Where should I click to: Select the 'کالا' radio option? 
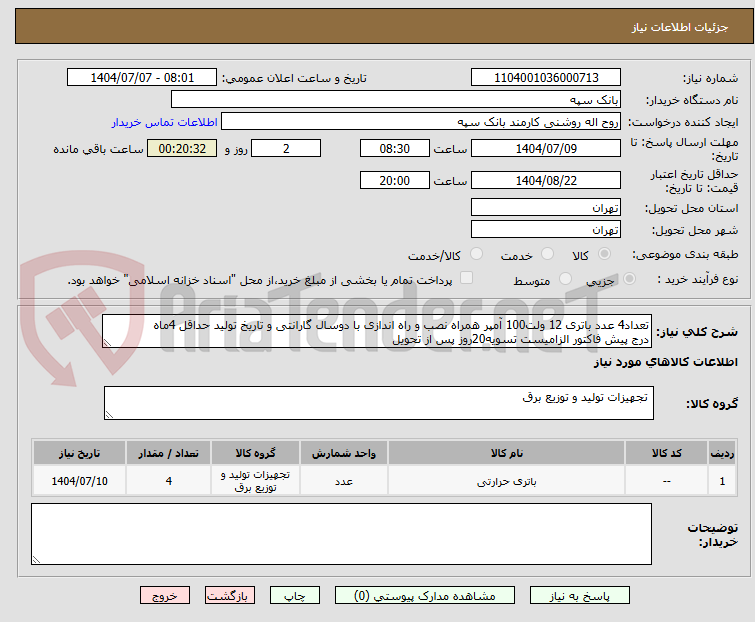point(615,255)
